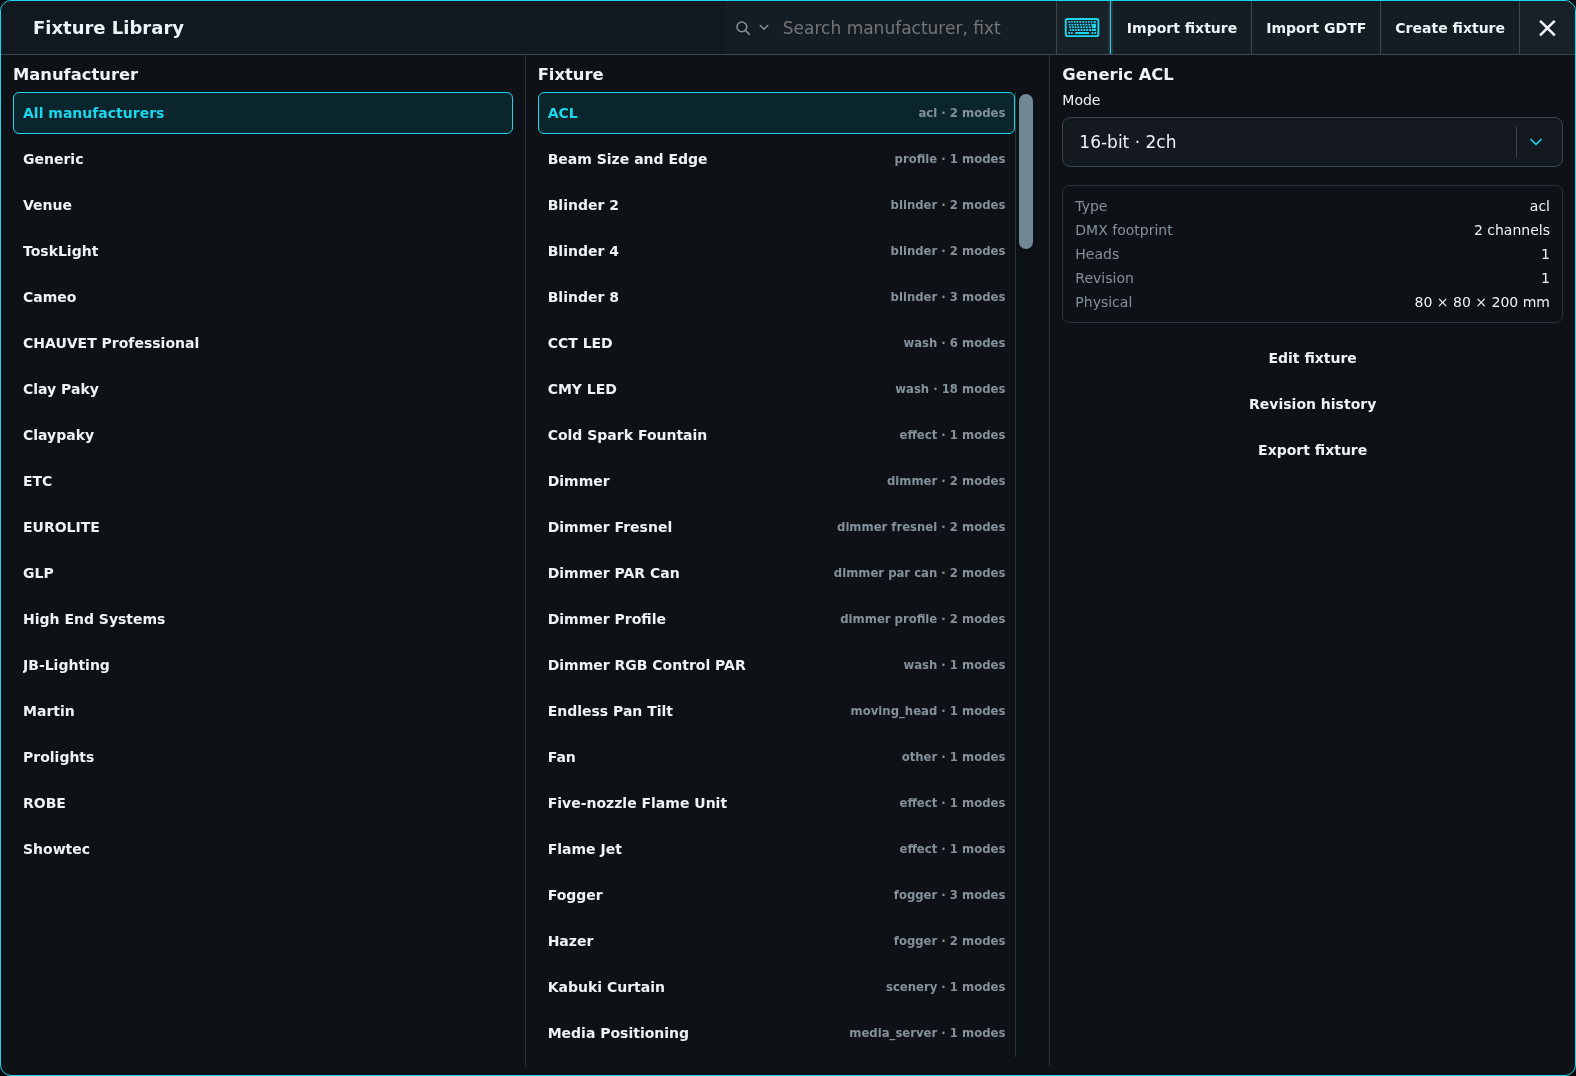
Task: Select the Flame Jet fixture
Action: (x=776, y=849)
